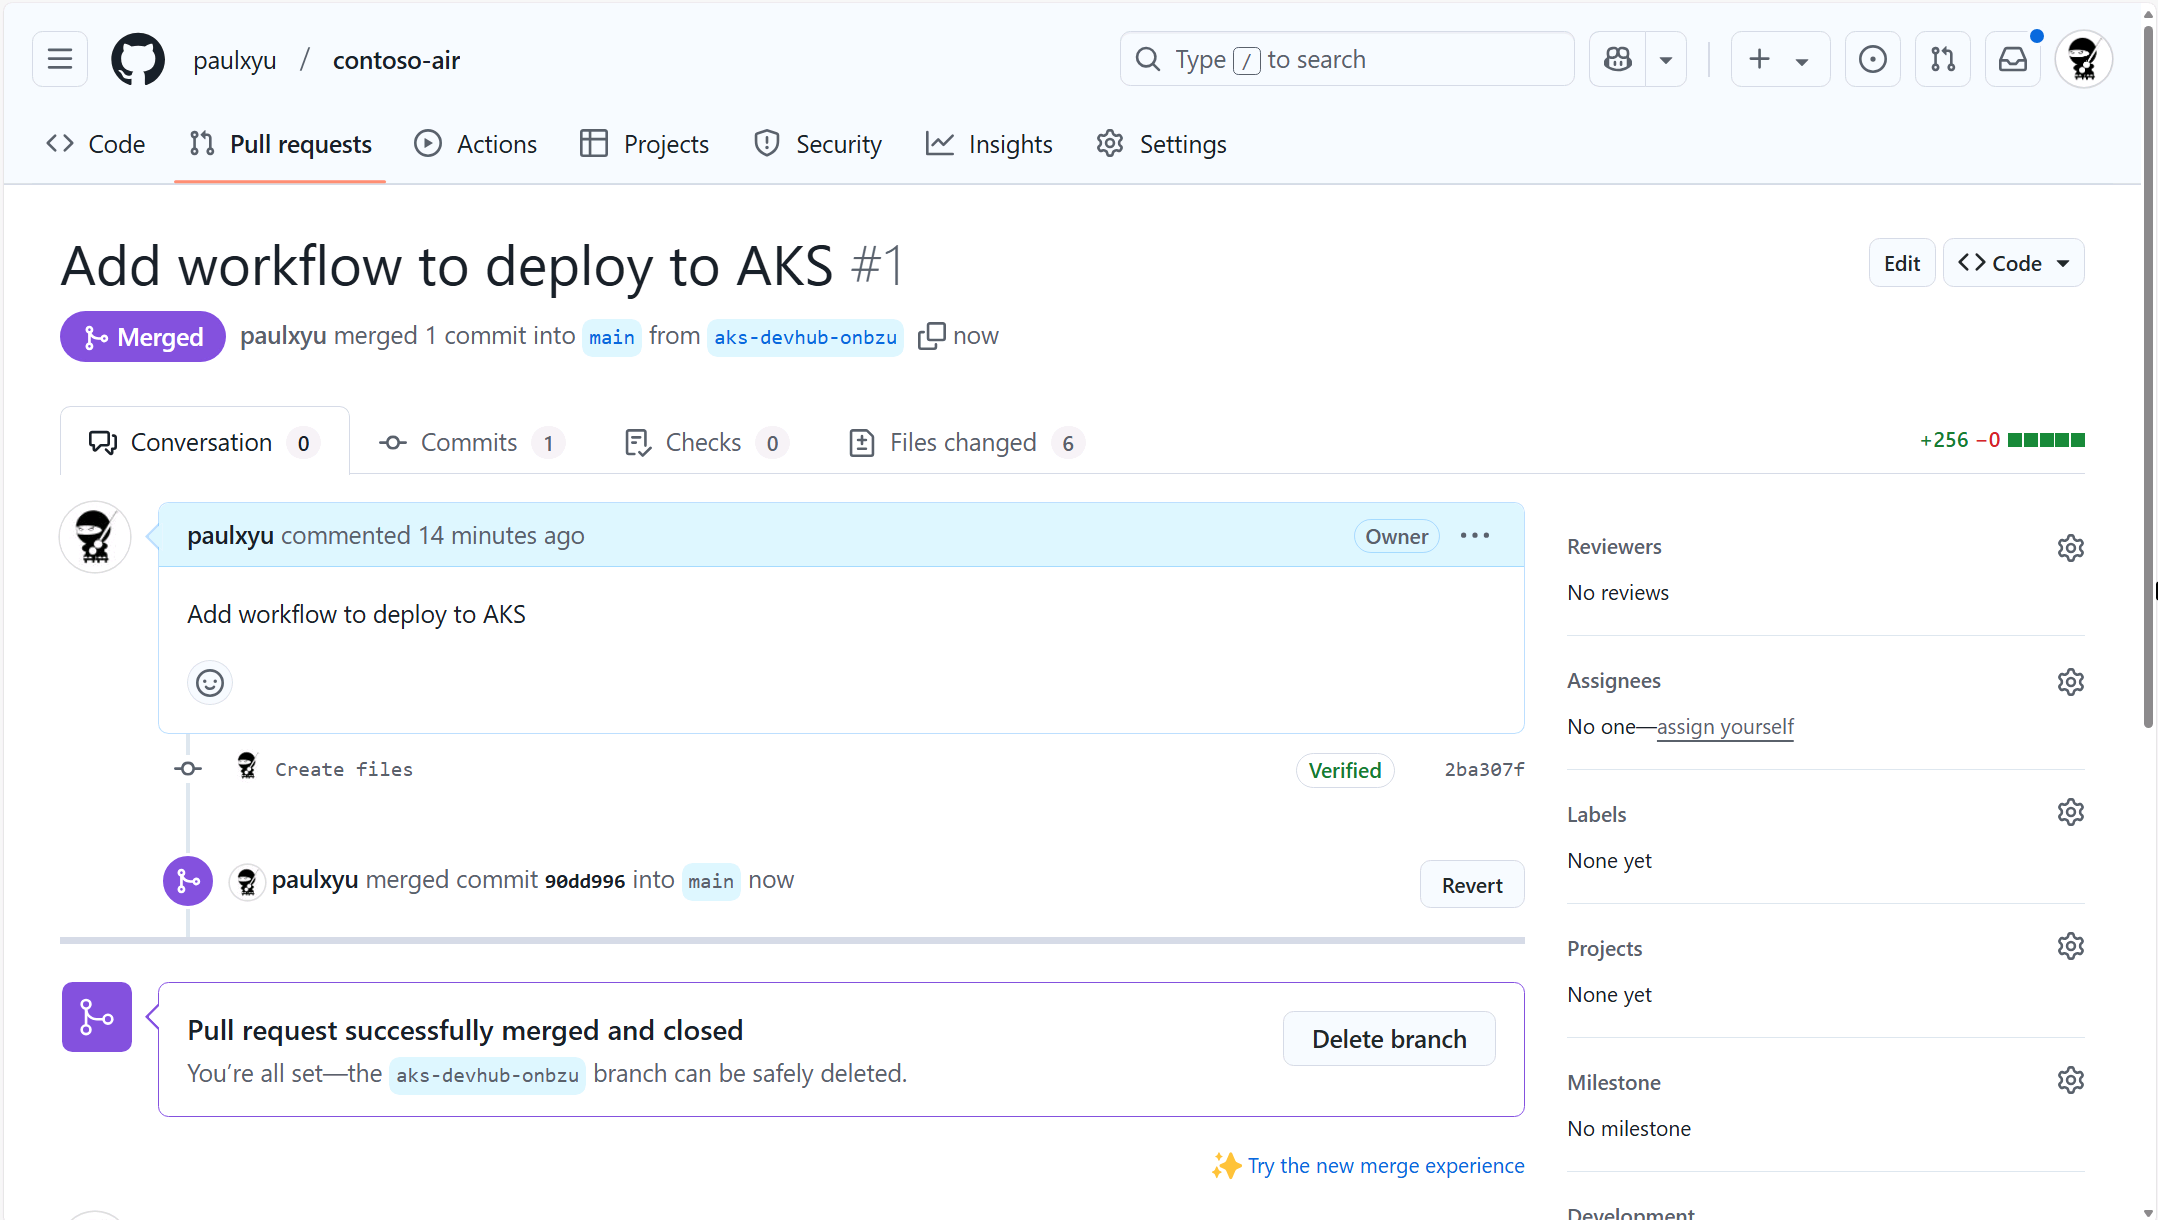The image size is (2158, 1220).
Task: Switch to the Commits tab
Action: point(468,442)
